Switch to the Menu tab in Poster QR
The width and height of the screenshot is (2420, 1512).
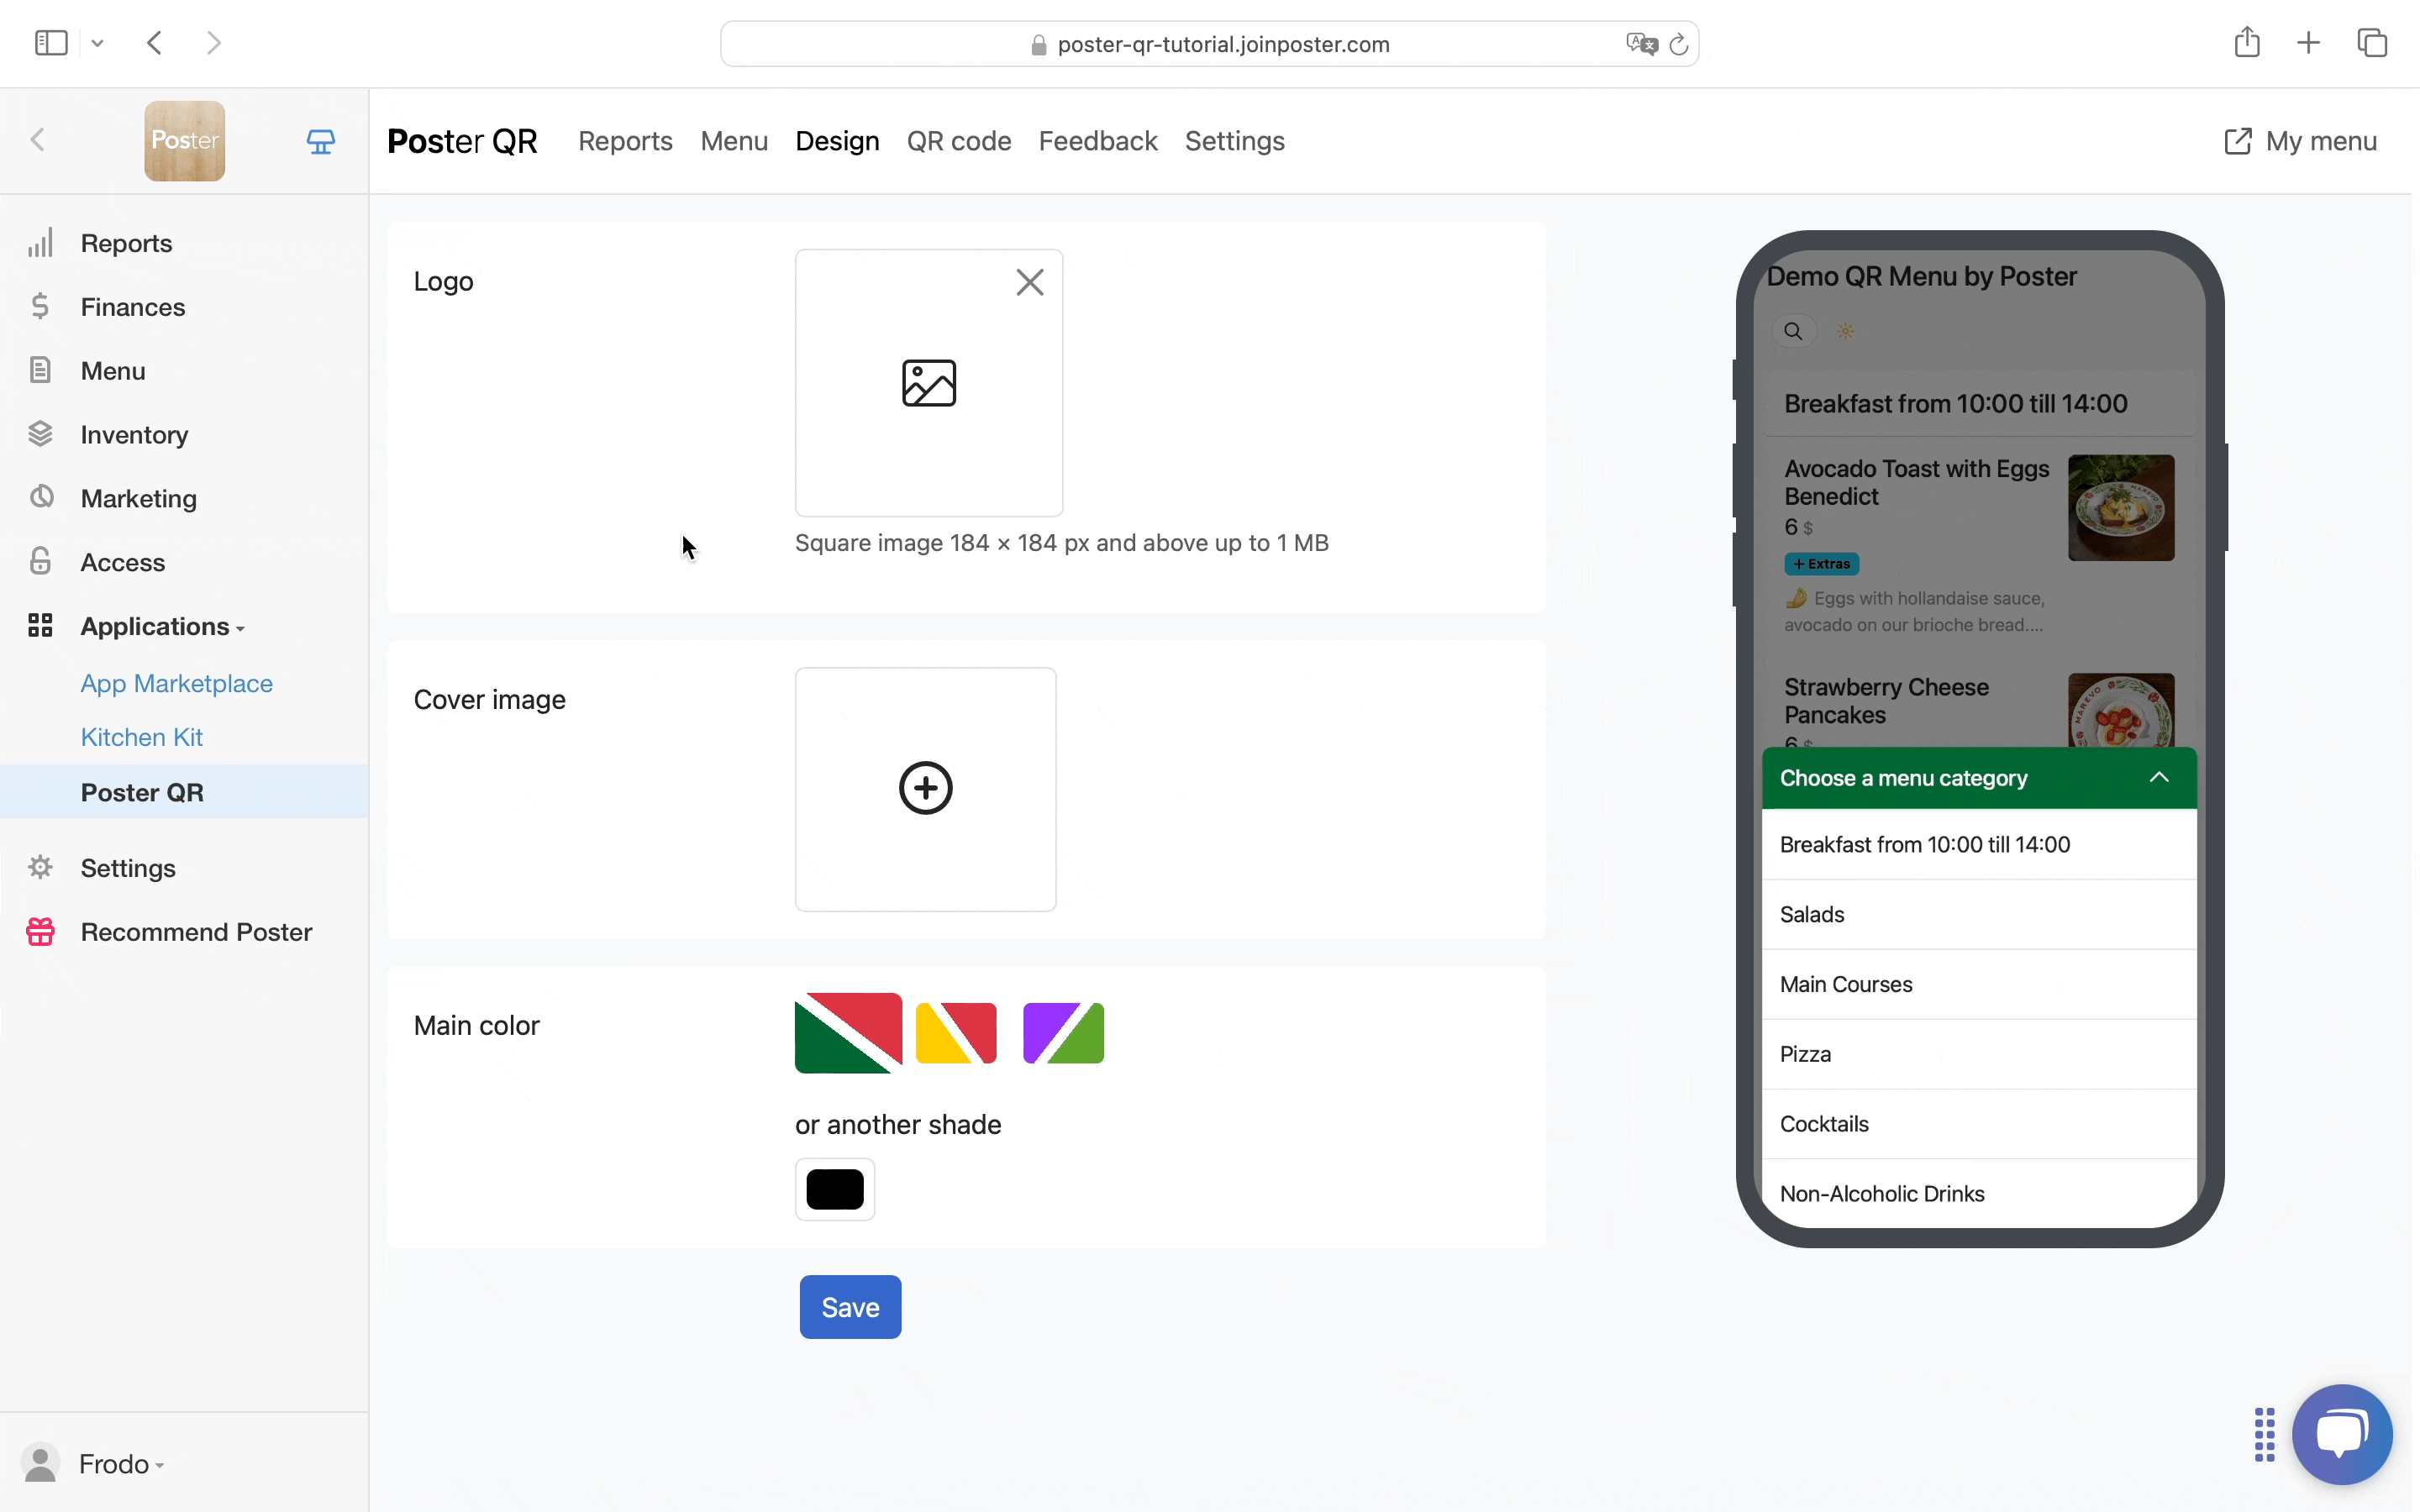[734, 141]
